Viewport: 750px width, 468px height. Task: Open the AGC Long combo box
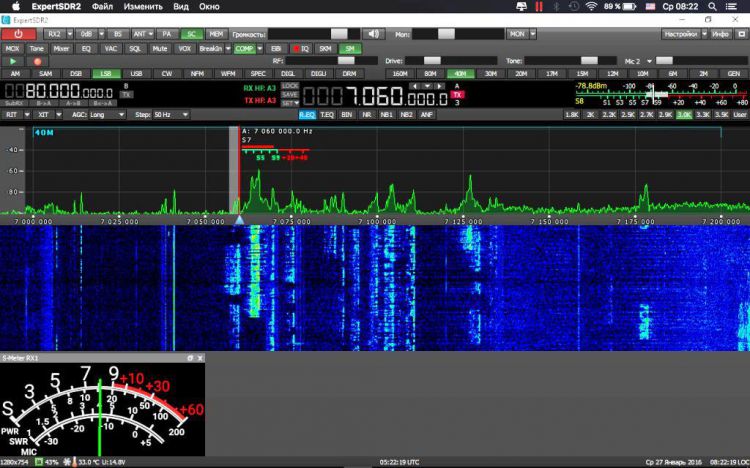click(x=107, y=114)
